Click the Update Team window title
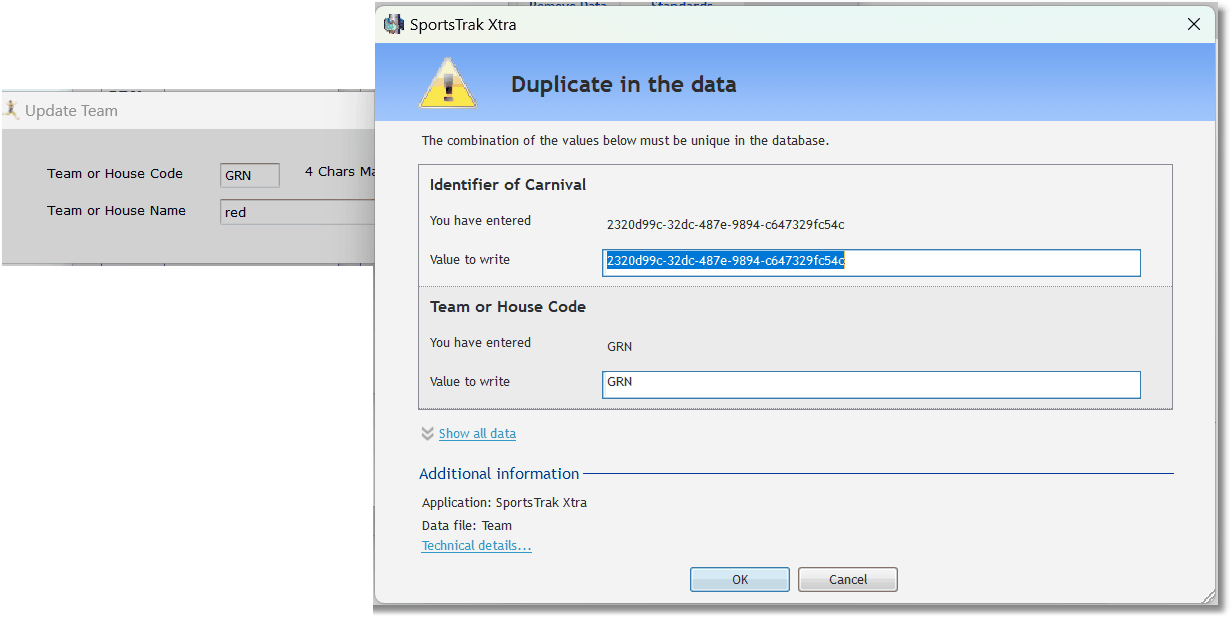This screenshot has height=619, width=1232. (71, 111)
